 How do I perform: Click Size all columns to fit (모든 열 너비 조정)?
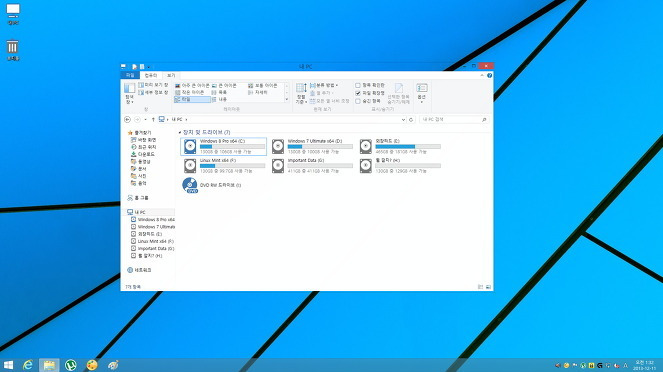(329, 101)
